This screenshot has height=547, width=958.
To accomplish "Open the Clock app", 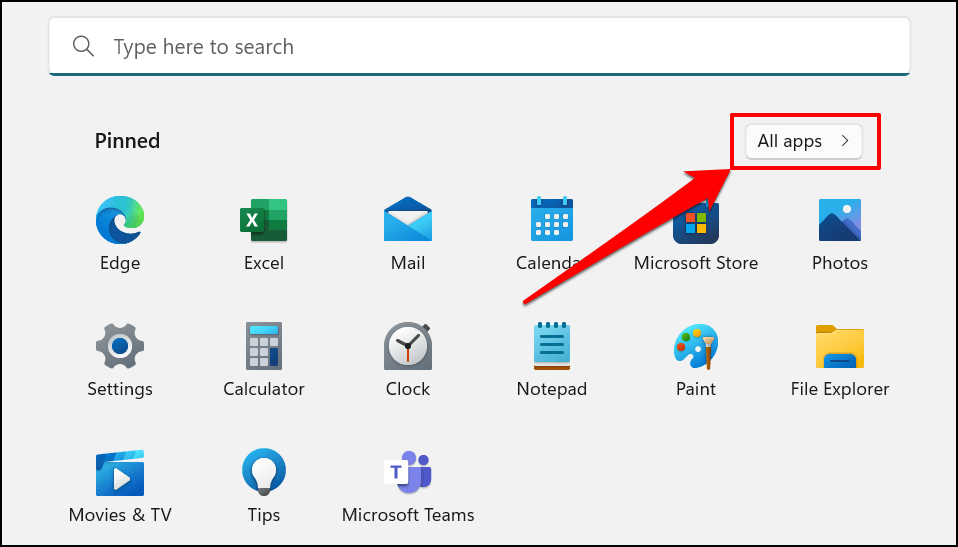I will point(408,347).
